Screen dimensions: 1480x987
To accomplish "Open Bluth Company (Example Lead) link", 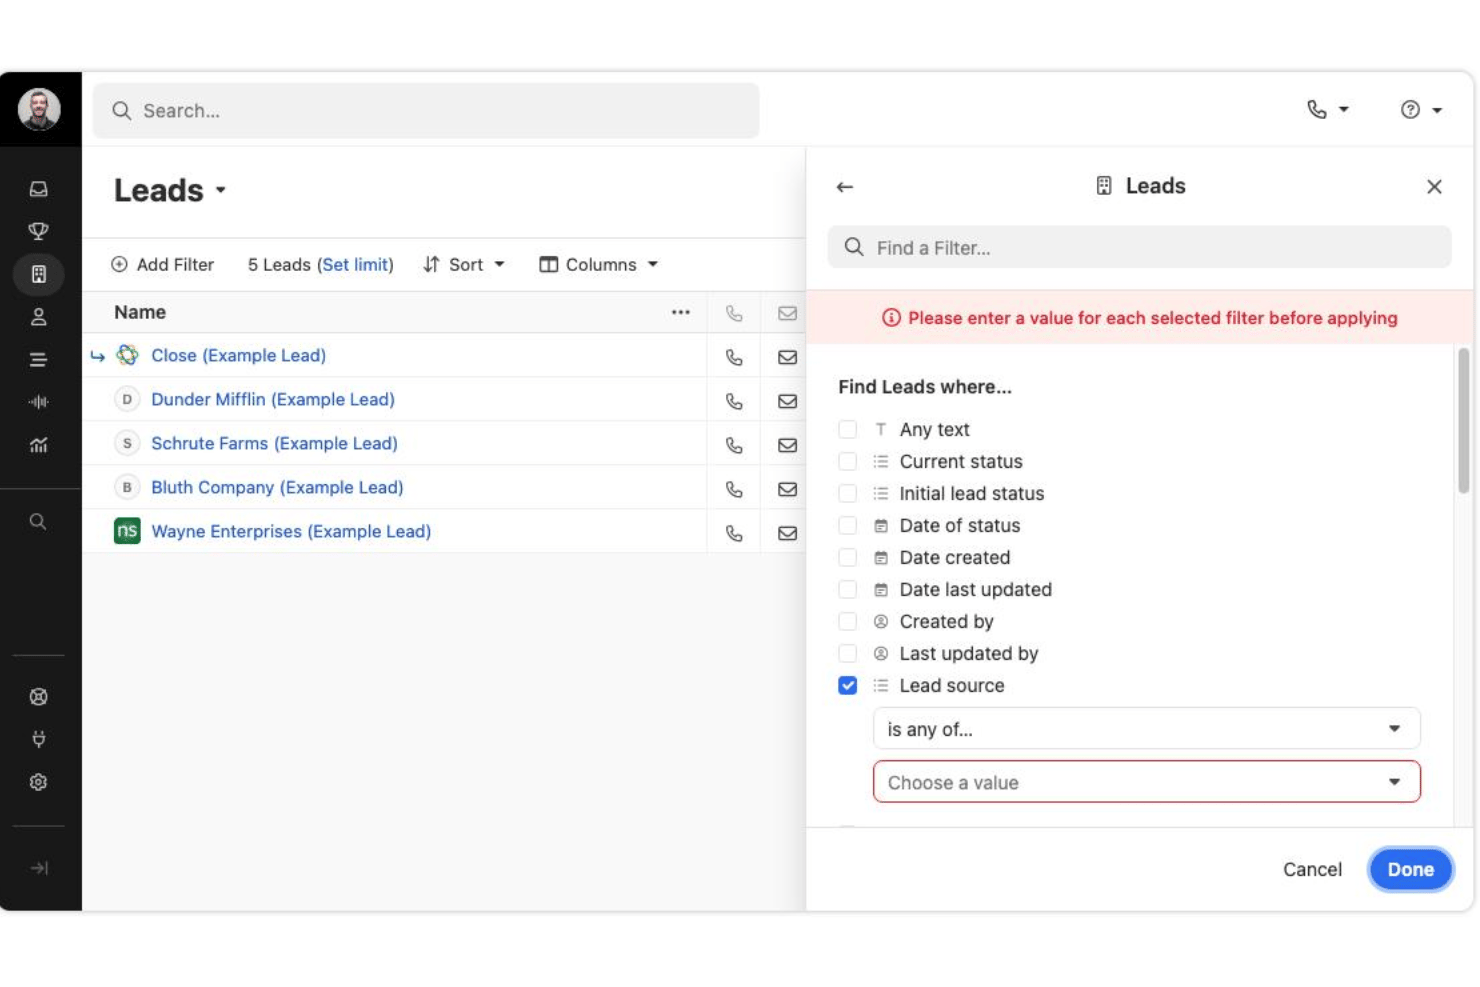I will [x=277, y=487].
